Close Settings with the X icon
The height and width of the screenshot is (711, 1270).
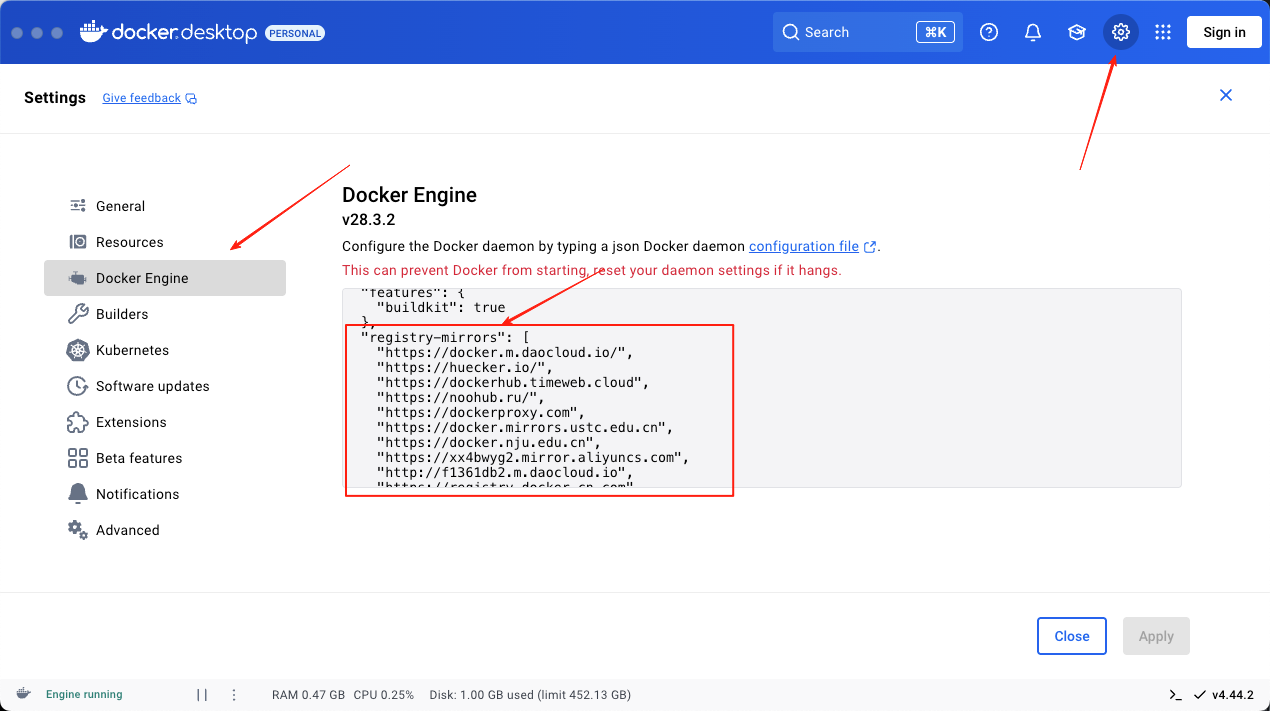click(1226, 95)
